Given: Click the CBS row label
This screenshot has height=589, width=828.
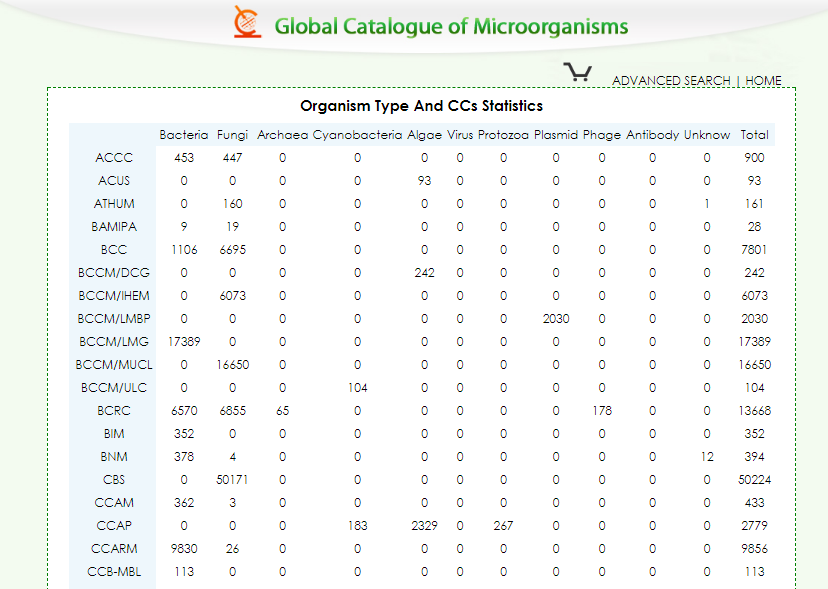Looking at the screenshot, I should pos(114,480).
